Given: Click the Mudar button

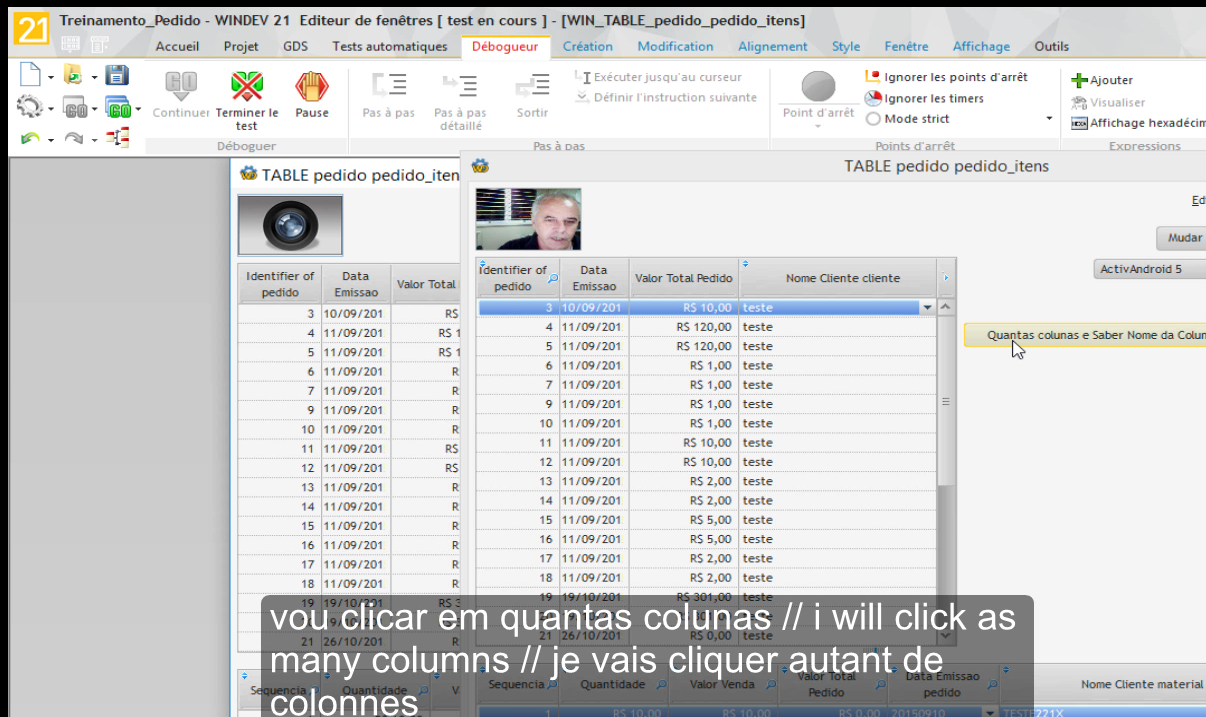Looking at the screenshot, I should (x=1181, y=238).
